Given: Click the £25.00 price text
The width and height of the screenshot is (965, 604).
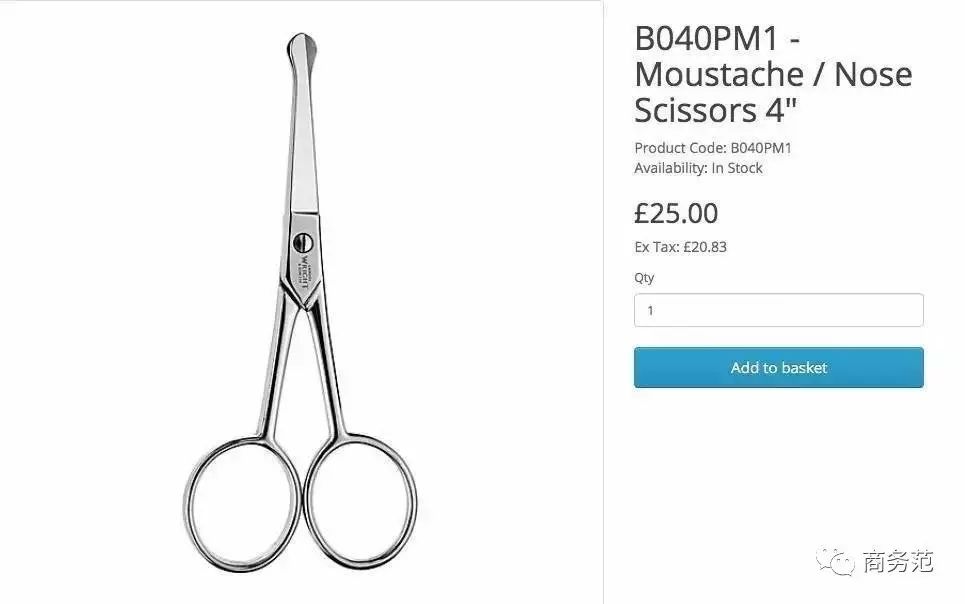Looking at the screenshot, I should tap(676, 214).
